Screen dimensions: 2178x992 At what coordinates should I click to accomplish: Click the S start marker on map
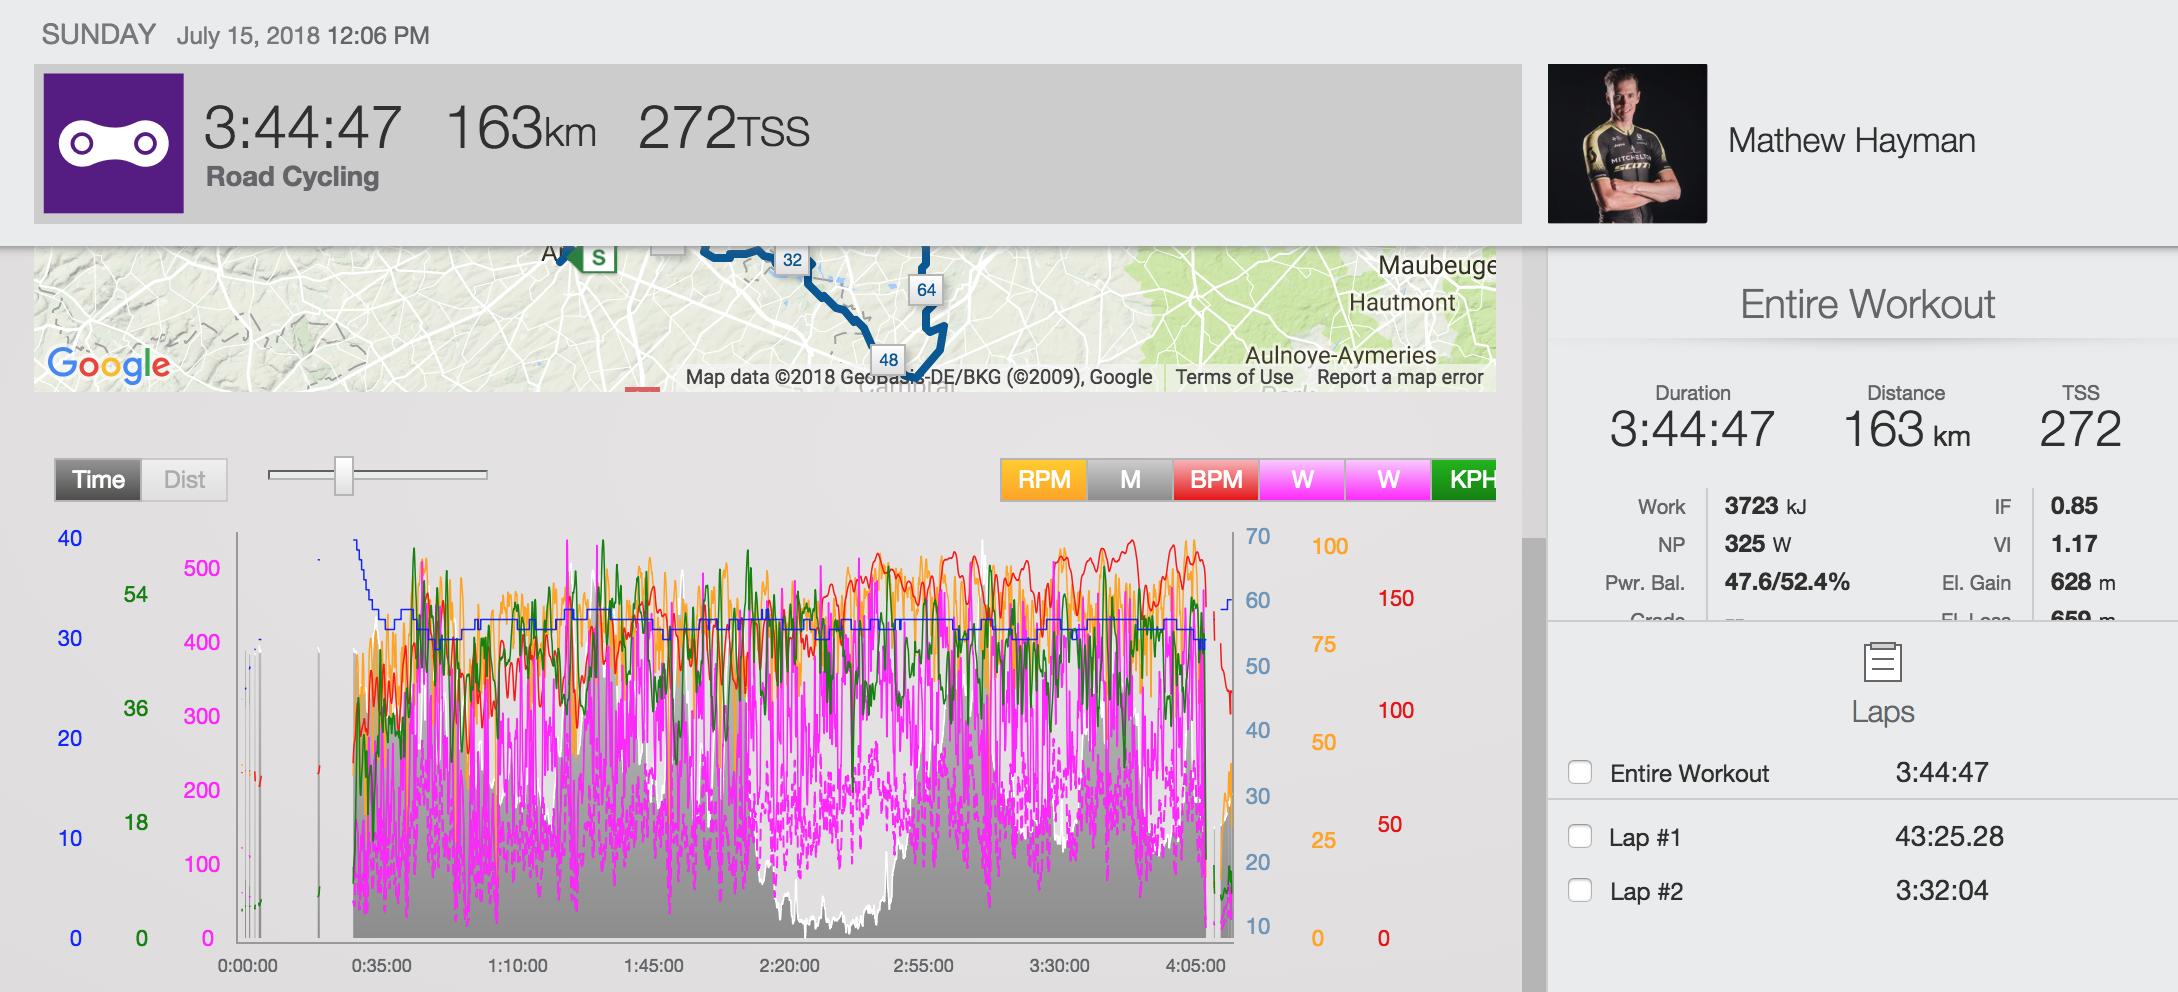click(598, 258)
